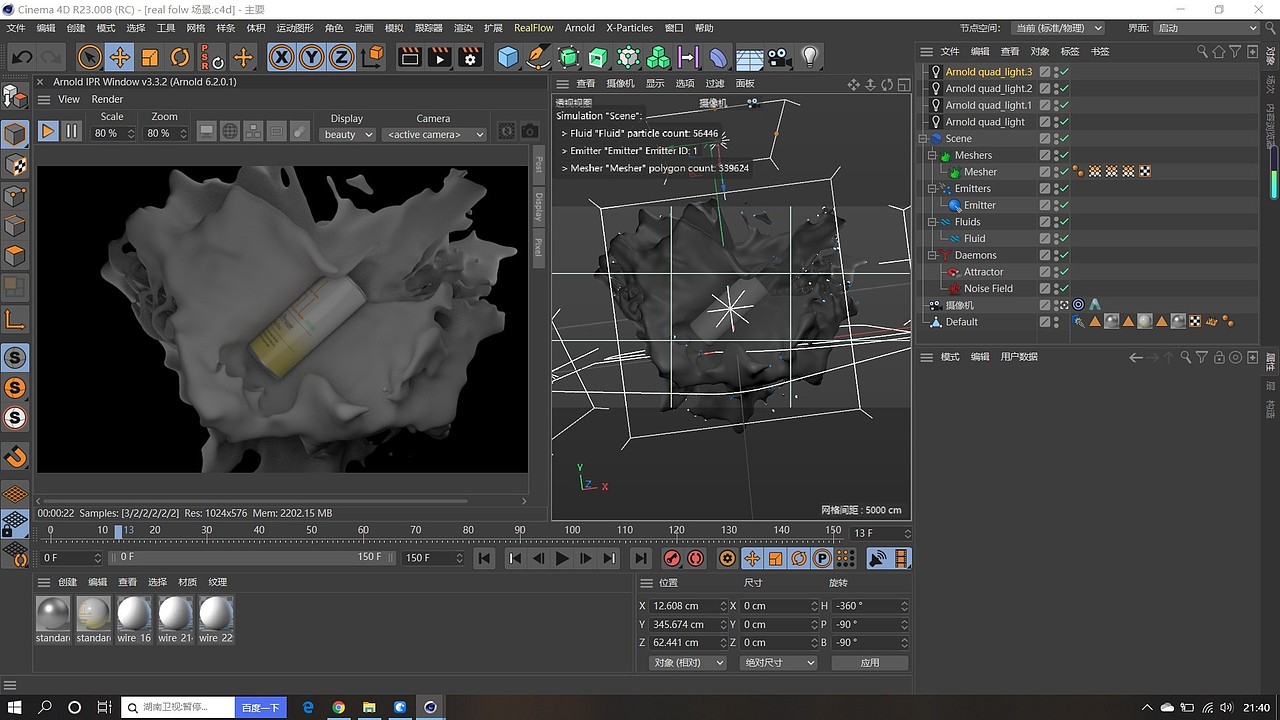Screen dimensions: 1280x720
Task: Click the Undo arrow
Action: 21,57
